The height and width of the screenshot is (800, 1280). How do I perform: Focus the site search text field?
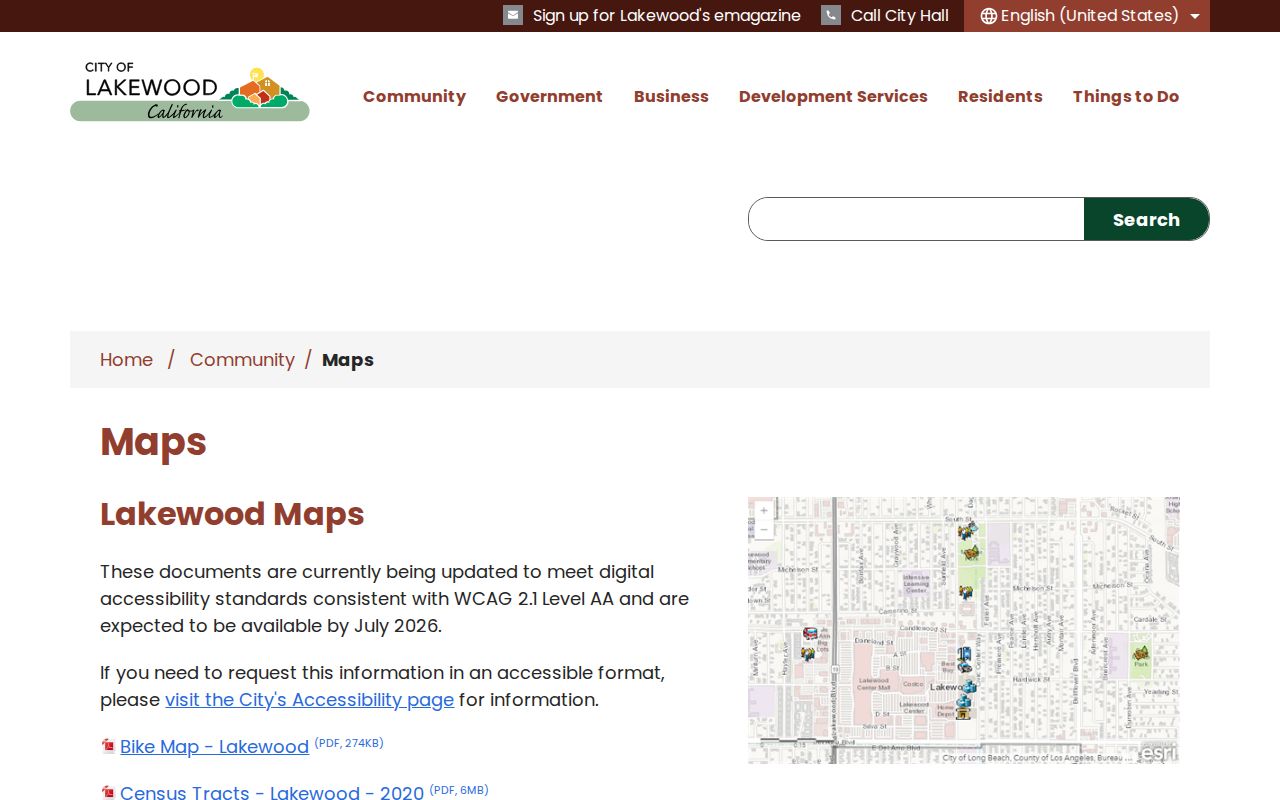[x=916, y=219]
